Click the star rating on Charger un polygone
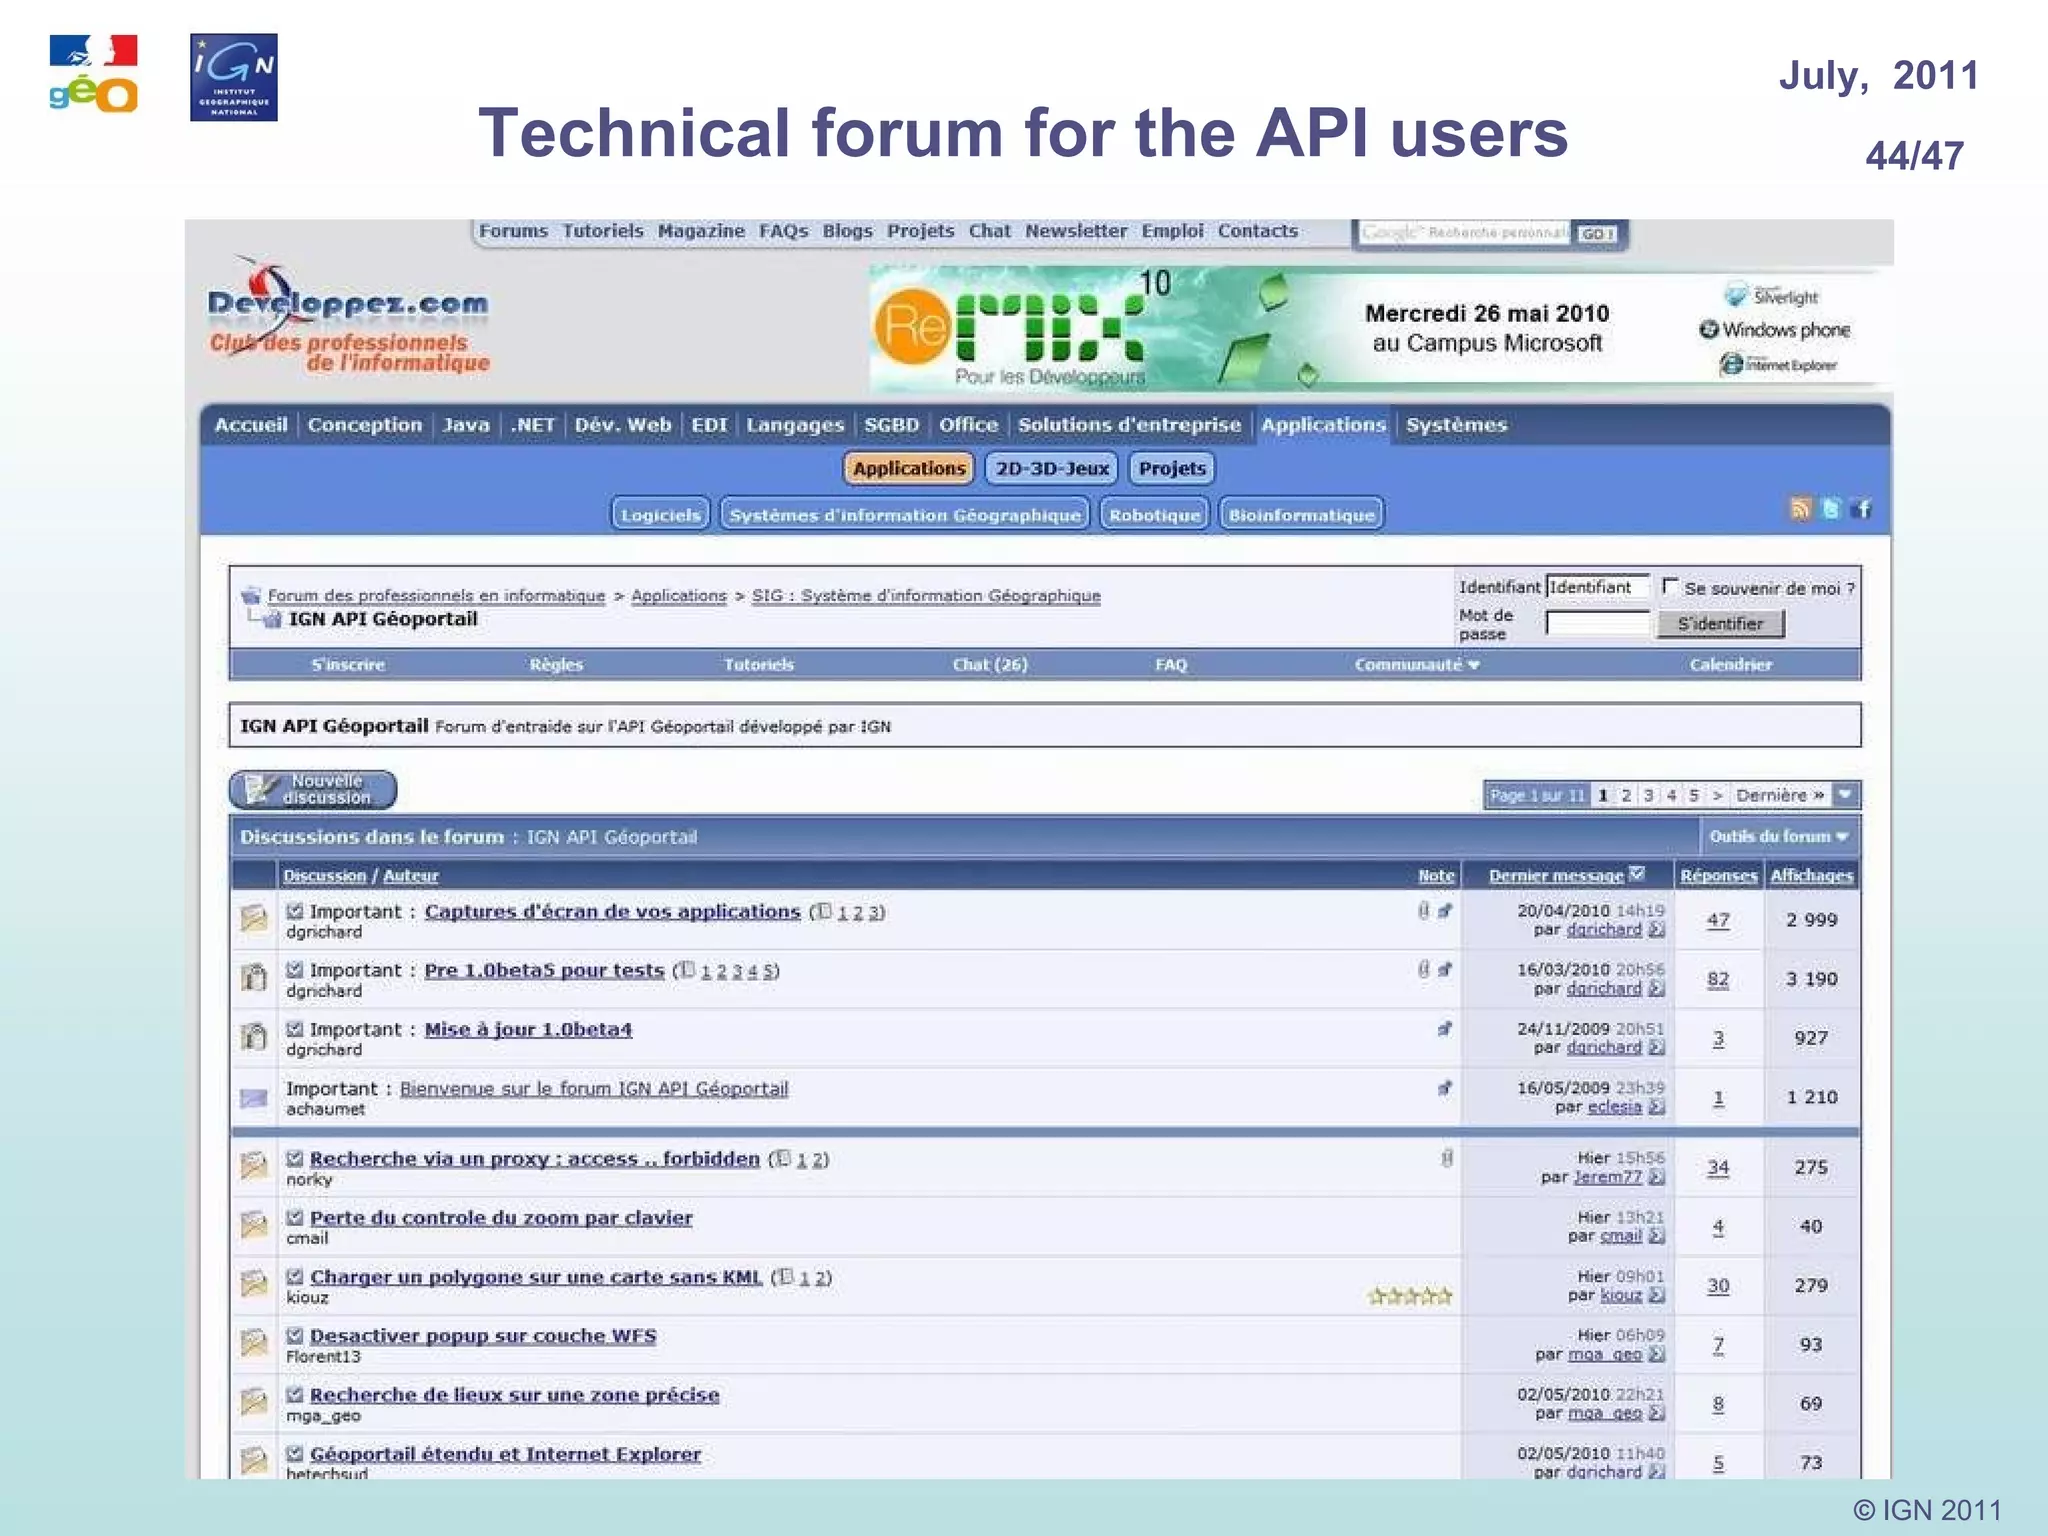2048x1536 pixels. click(1410, 1296)
